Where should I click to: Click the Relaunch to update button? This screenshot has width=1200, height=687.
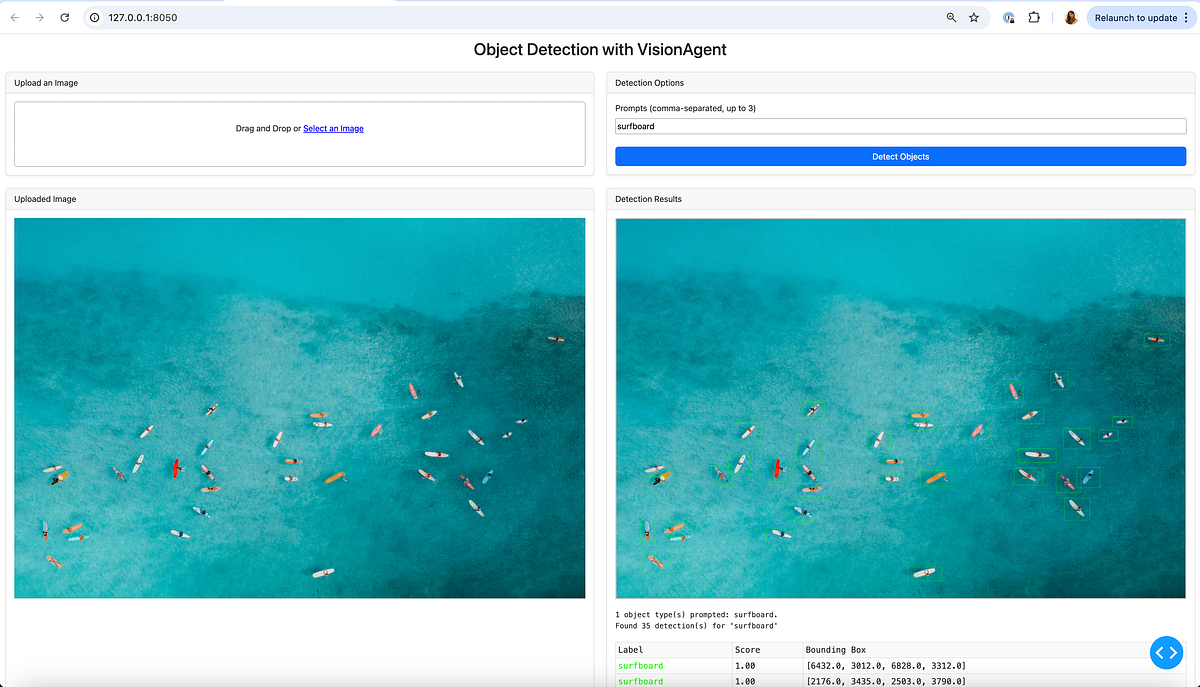1135,17
